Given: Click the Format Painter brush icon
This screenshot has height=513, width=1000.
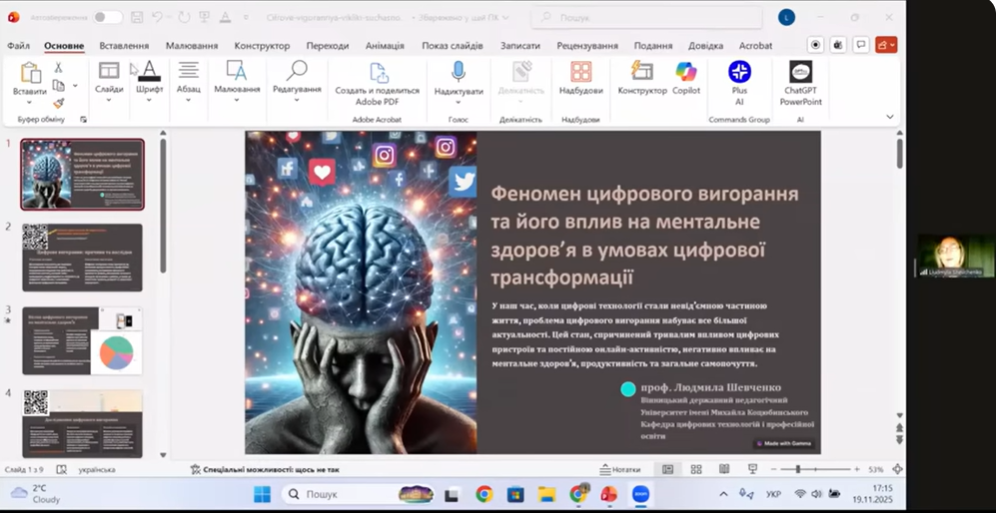Looking at the screenshot, I should (x=58, y=102).
